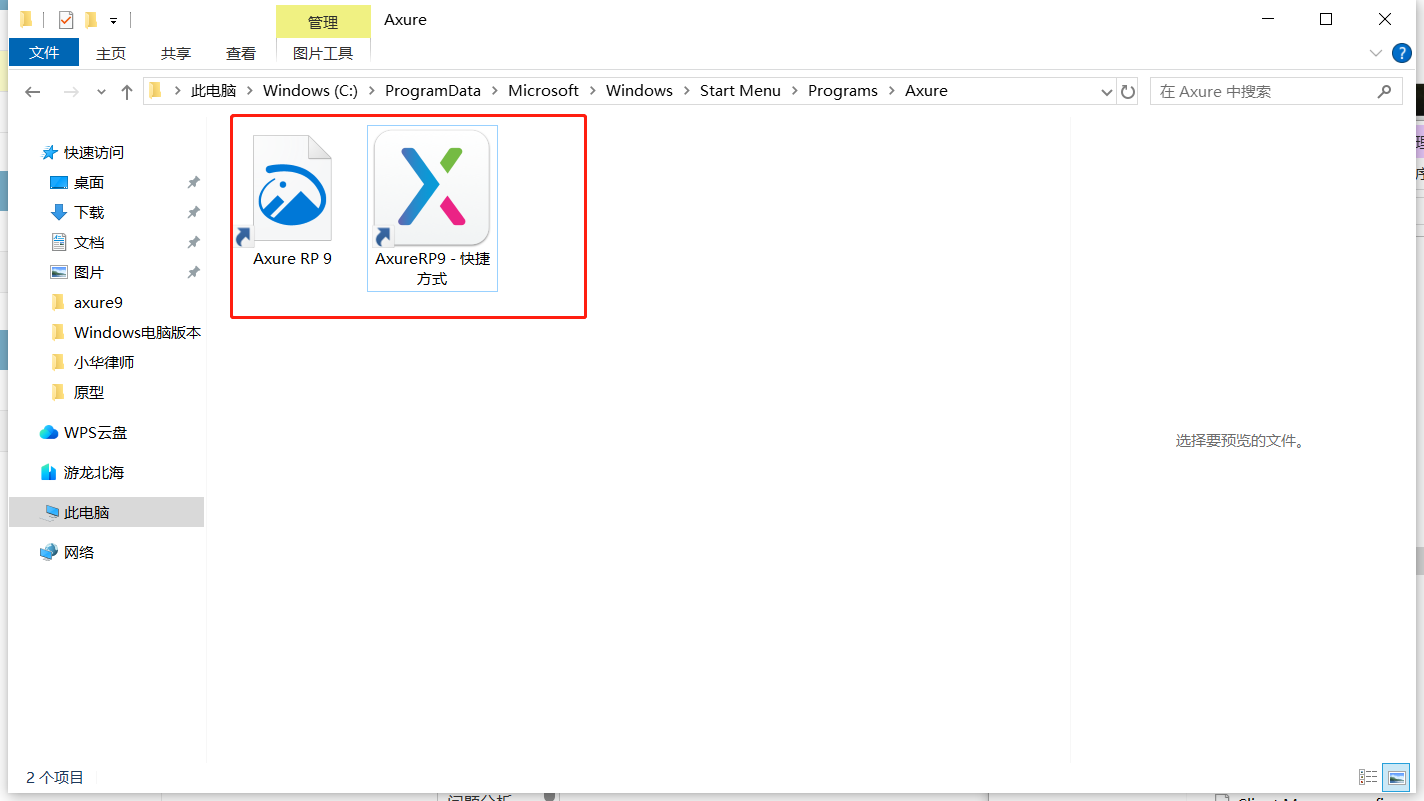
Task: Open the Windows电脑版本 folder in the sidebar
Action: [x=137, y=332]
